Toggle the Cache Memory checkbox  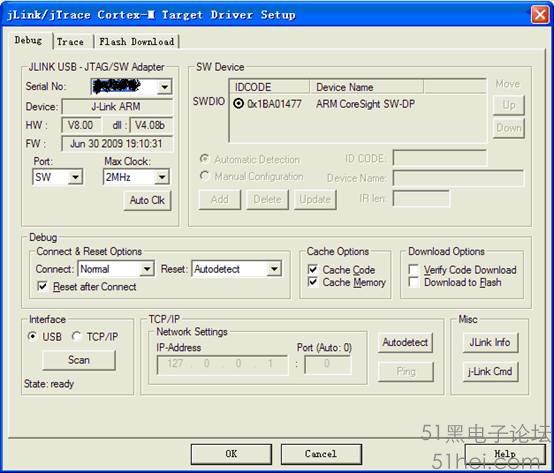pyautogui.click(x=313, y=282)
